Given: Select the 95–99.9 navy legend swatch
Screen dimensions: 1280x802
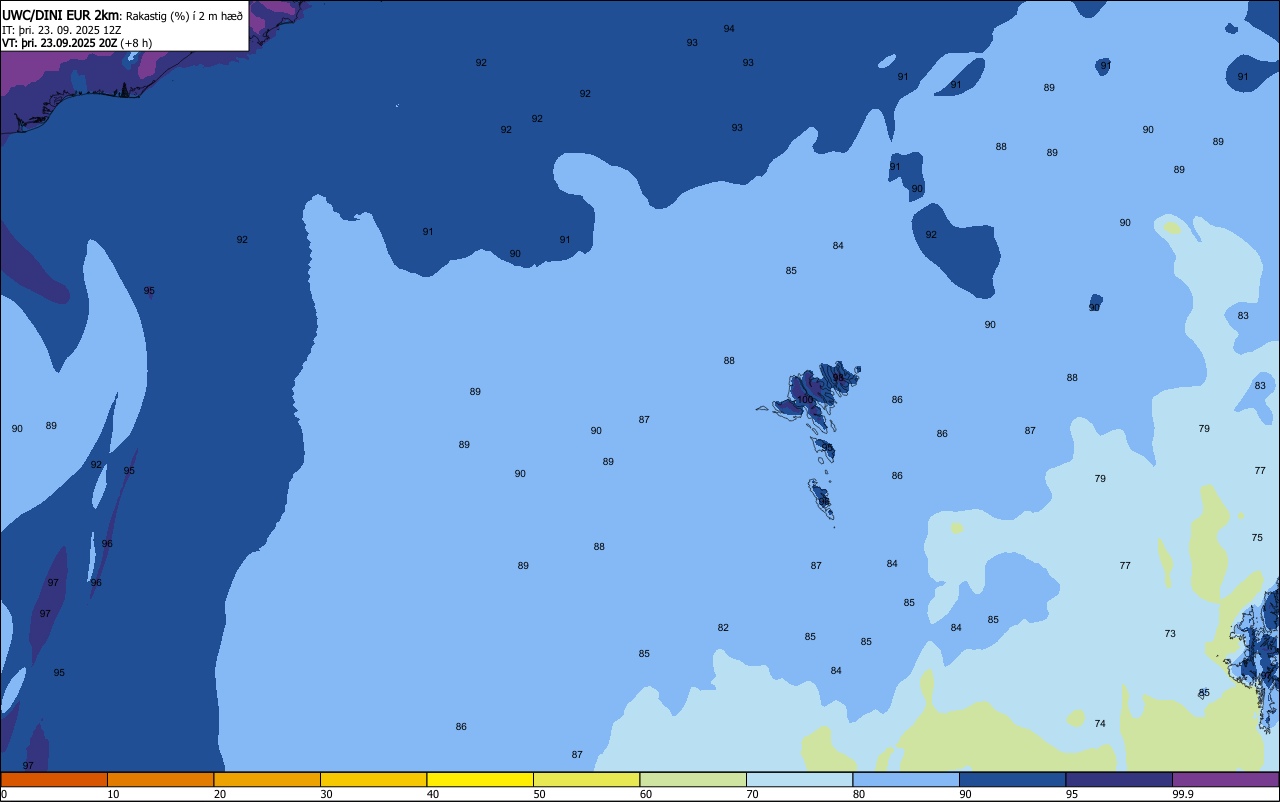Looking at the screenshot, I should tap(1119, 779).
